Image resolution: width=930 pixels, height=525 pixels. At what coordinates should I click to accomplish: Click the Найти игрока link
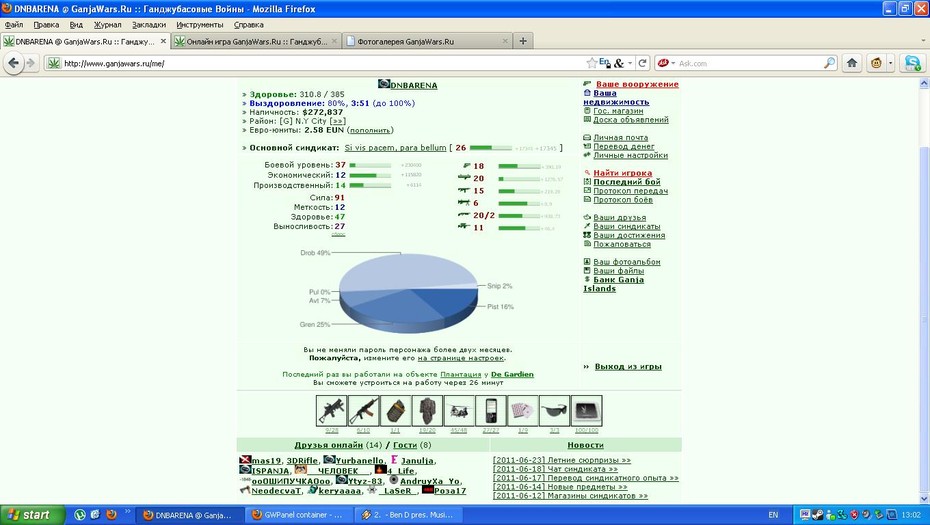click(622, 173)
